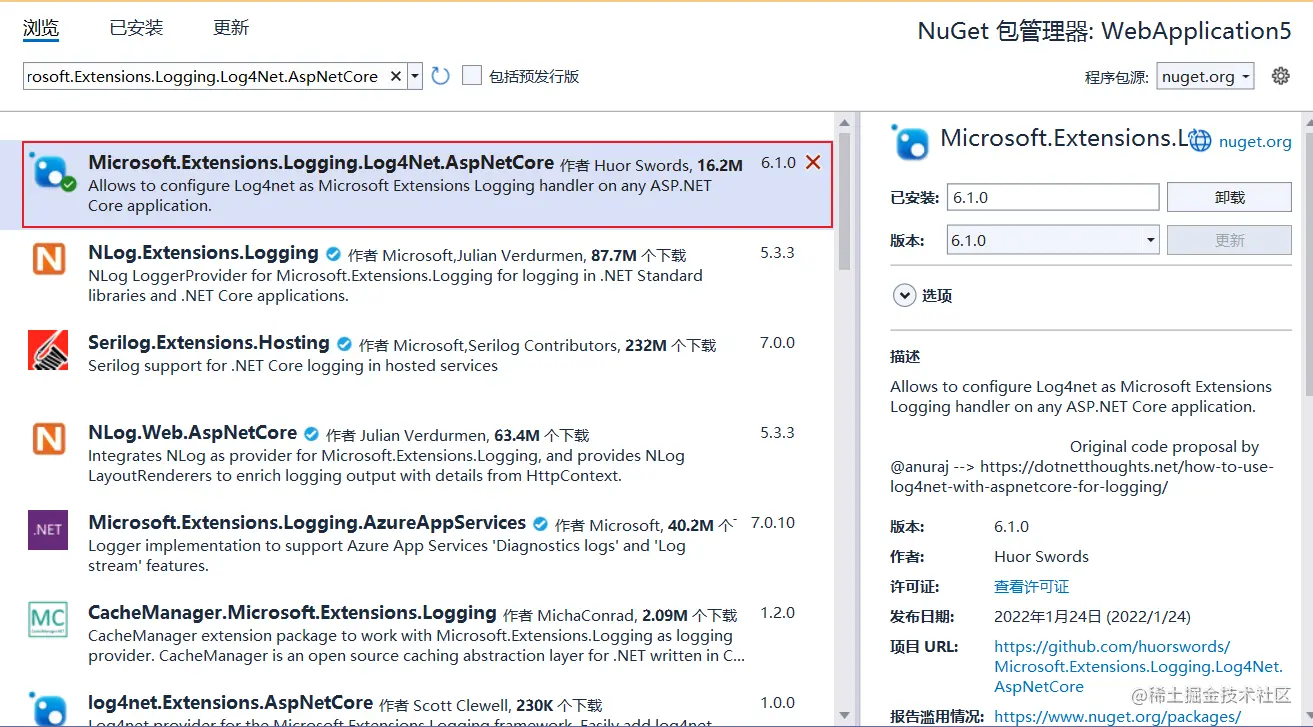This screenshot has width=1313, height=727.
Task: Select the Microsoft.Extensions.Logging.AzureAppServices .NET icon
Action: (48, 530)
